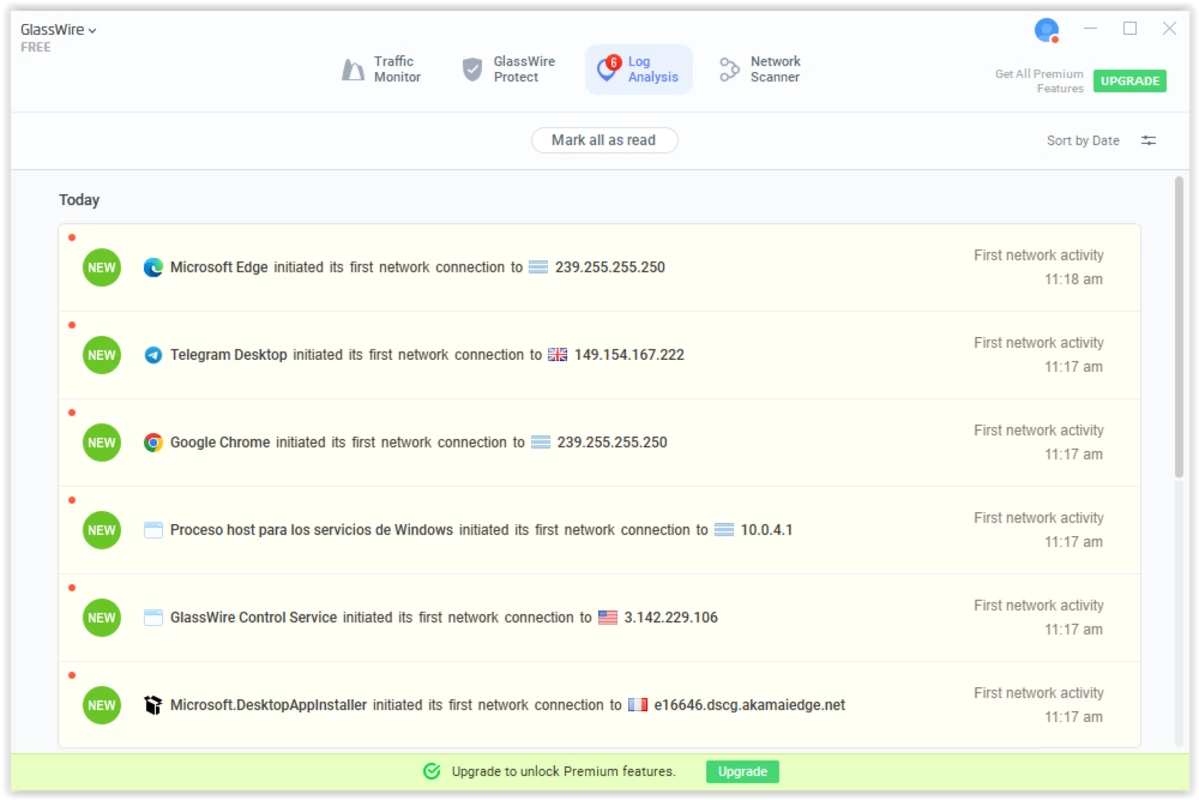Go to the Network Scanner tab
This screenshot has height=800, width=1199.
(x=760, y=69)
